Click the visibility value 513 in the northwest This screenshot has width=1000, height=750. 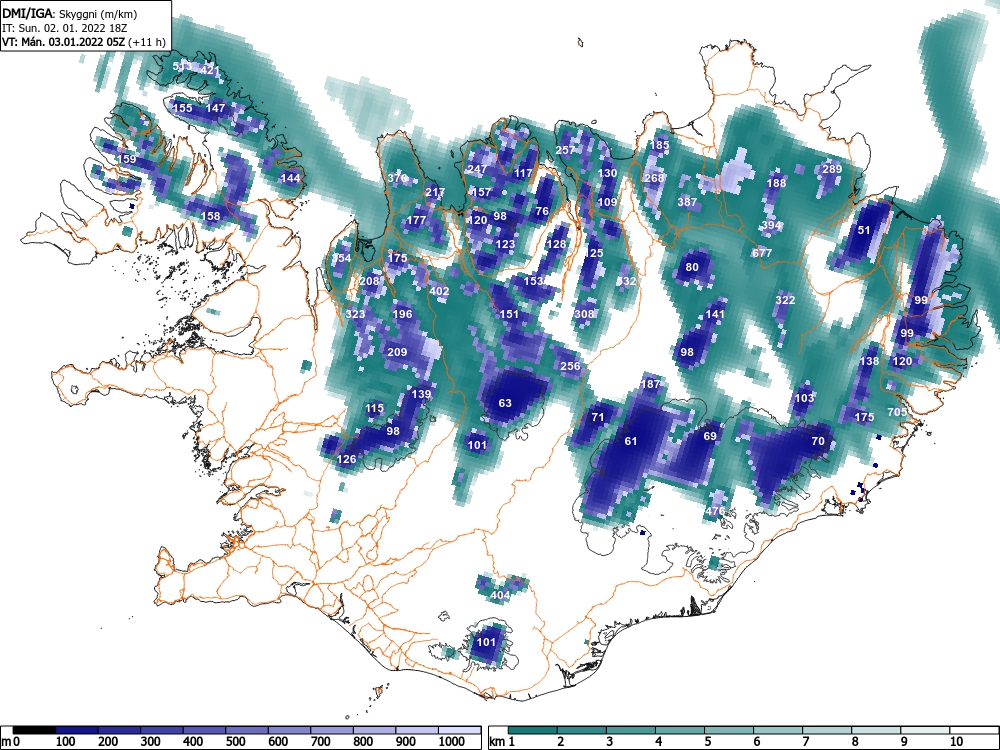tap(182, 66)
